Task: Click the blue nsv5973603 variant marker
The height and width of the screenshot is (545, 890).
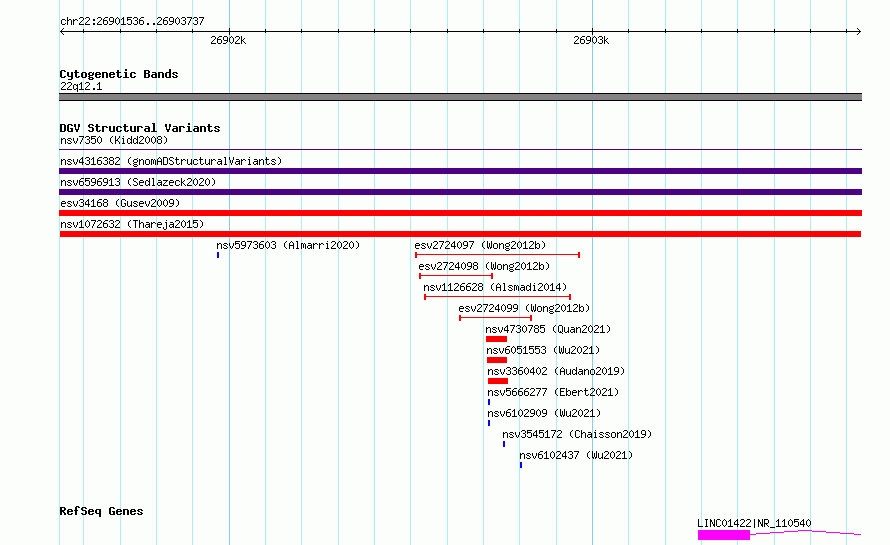Action: click(218, 255)
